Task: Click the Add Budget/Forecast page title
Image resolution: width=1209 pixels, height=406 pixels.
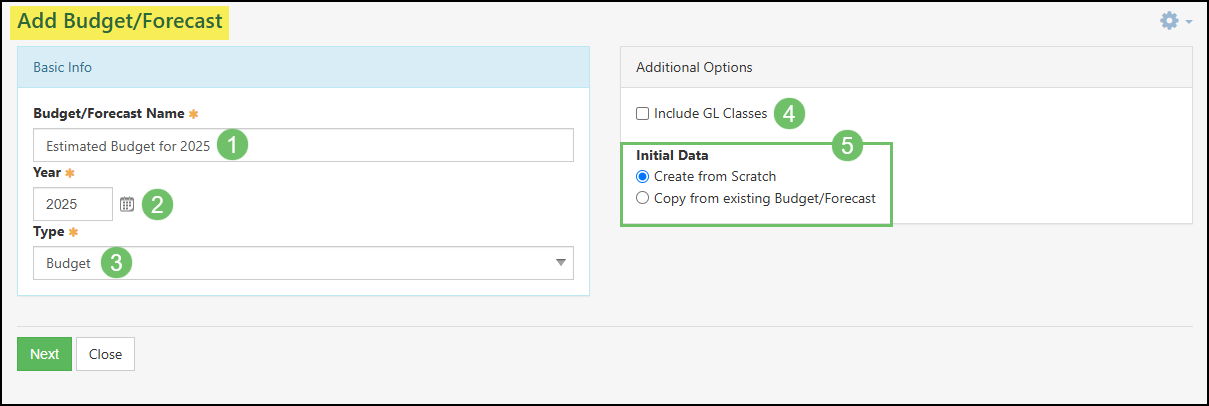Action: [x=120, y=21]
